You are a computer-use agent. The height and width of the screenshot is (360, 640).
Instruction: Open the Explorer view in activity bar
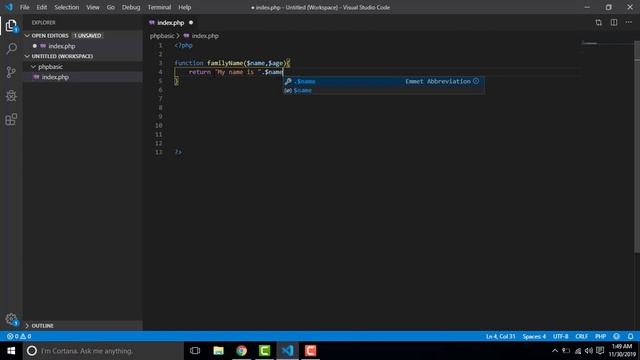11,26
